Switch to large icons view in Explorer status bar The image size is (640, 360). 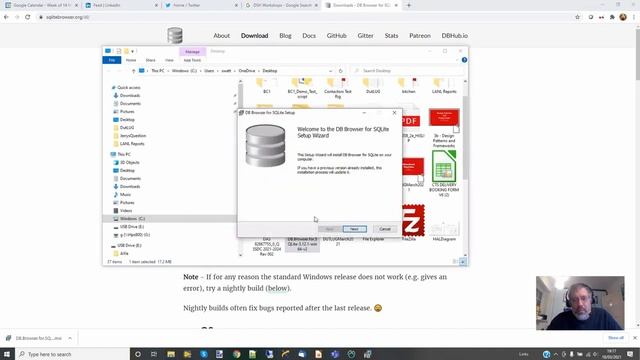pyautogui.click(x=463, y=262)
